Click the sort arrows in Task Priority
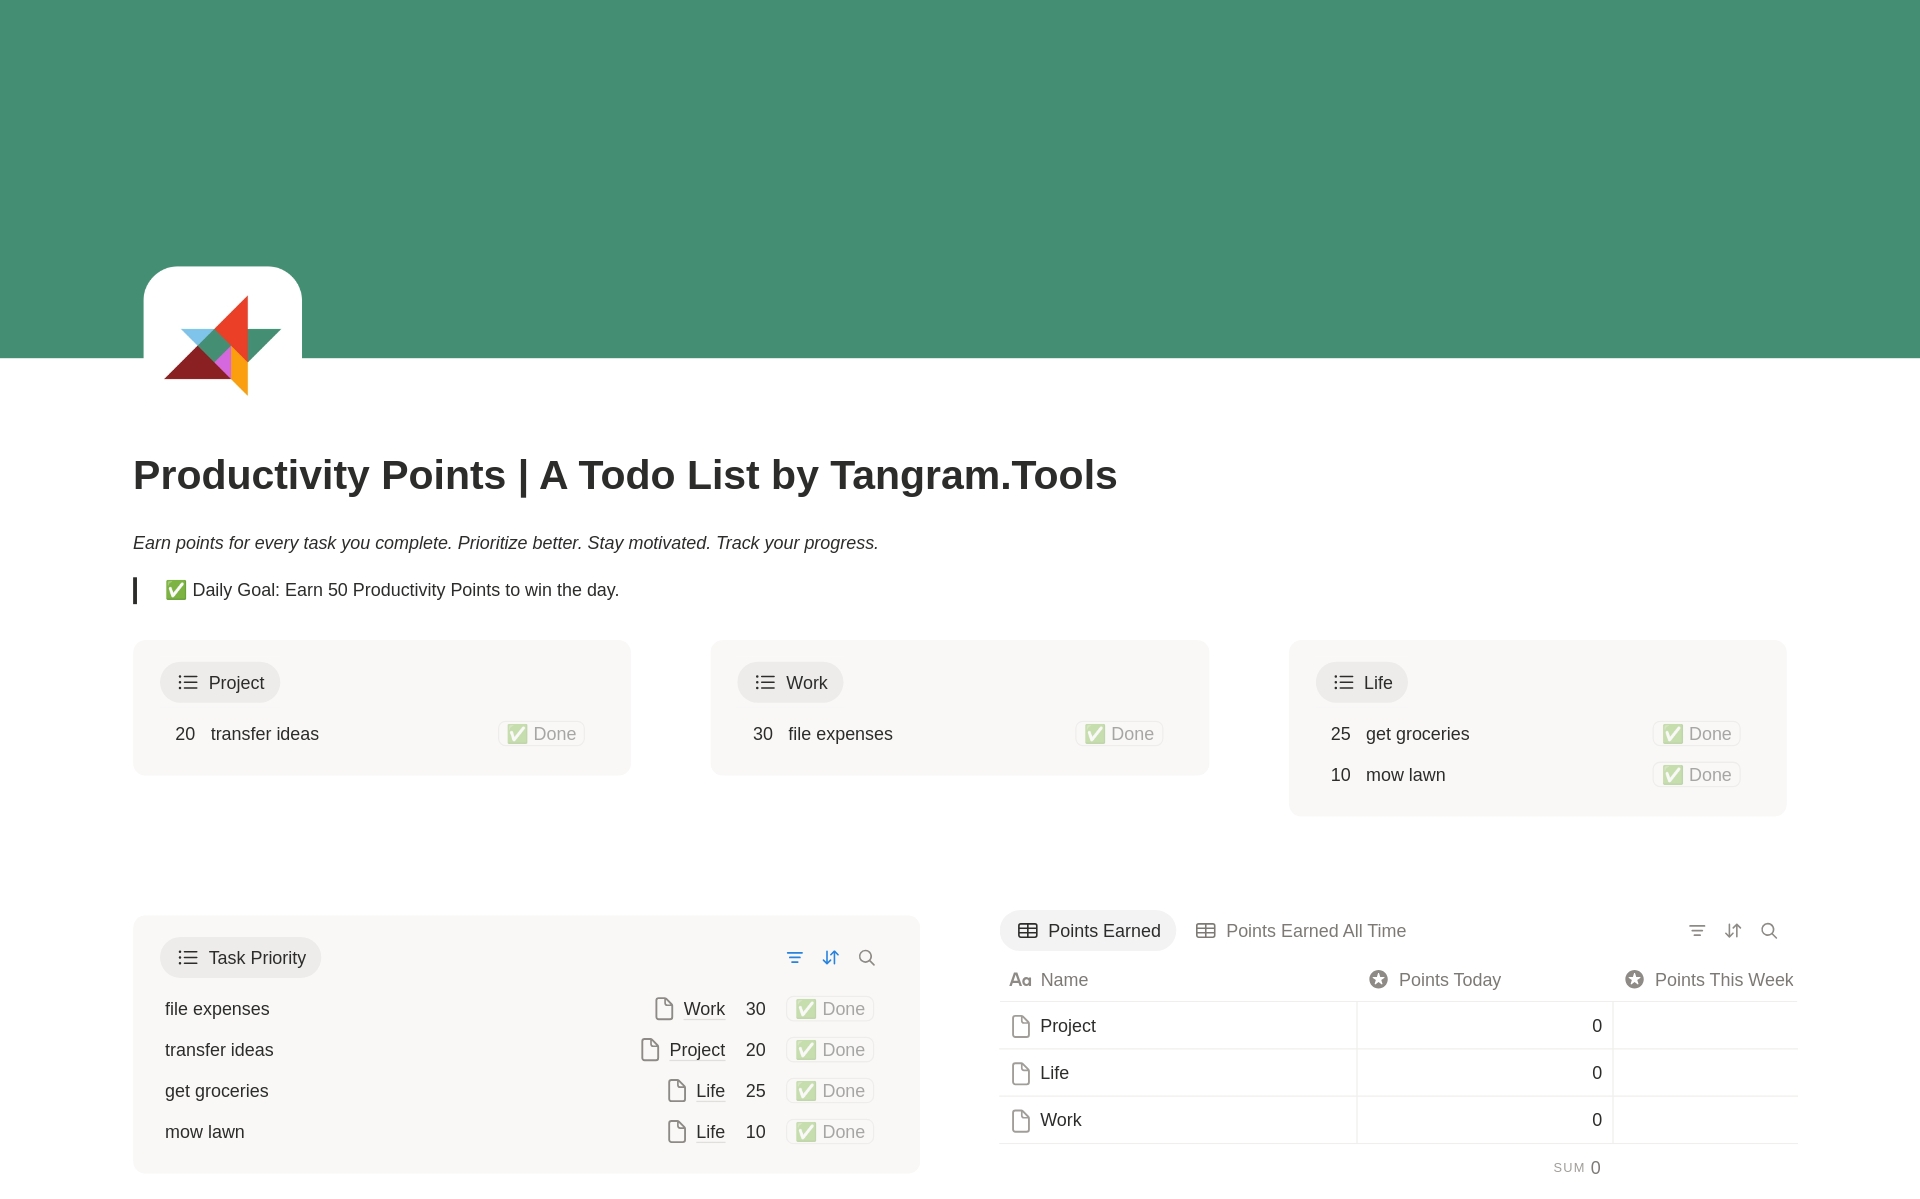Image resolution: width=1920 pixels, height=1199 pixels. click(831, 958)
